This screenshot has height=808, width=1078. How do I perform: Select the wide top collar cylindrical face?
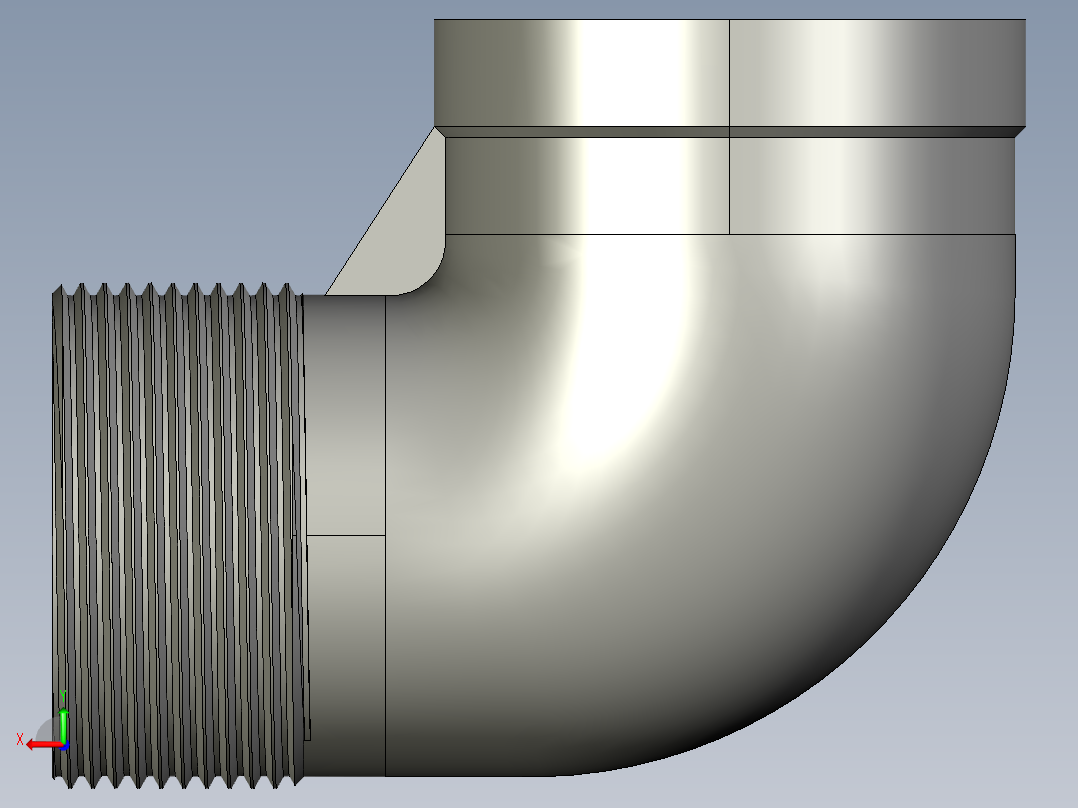730,73
